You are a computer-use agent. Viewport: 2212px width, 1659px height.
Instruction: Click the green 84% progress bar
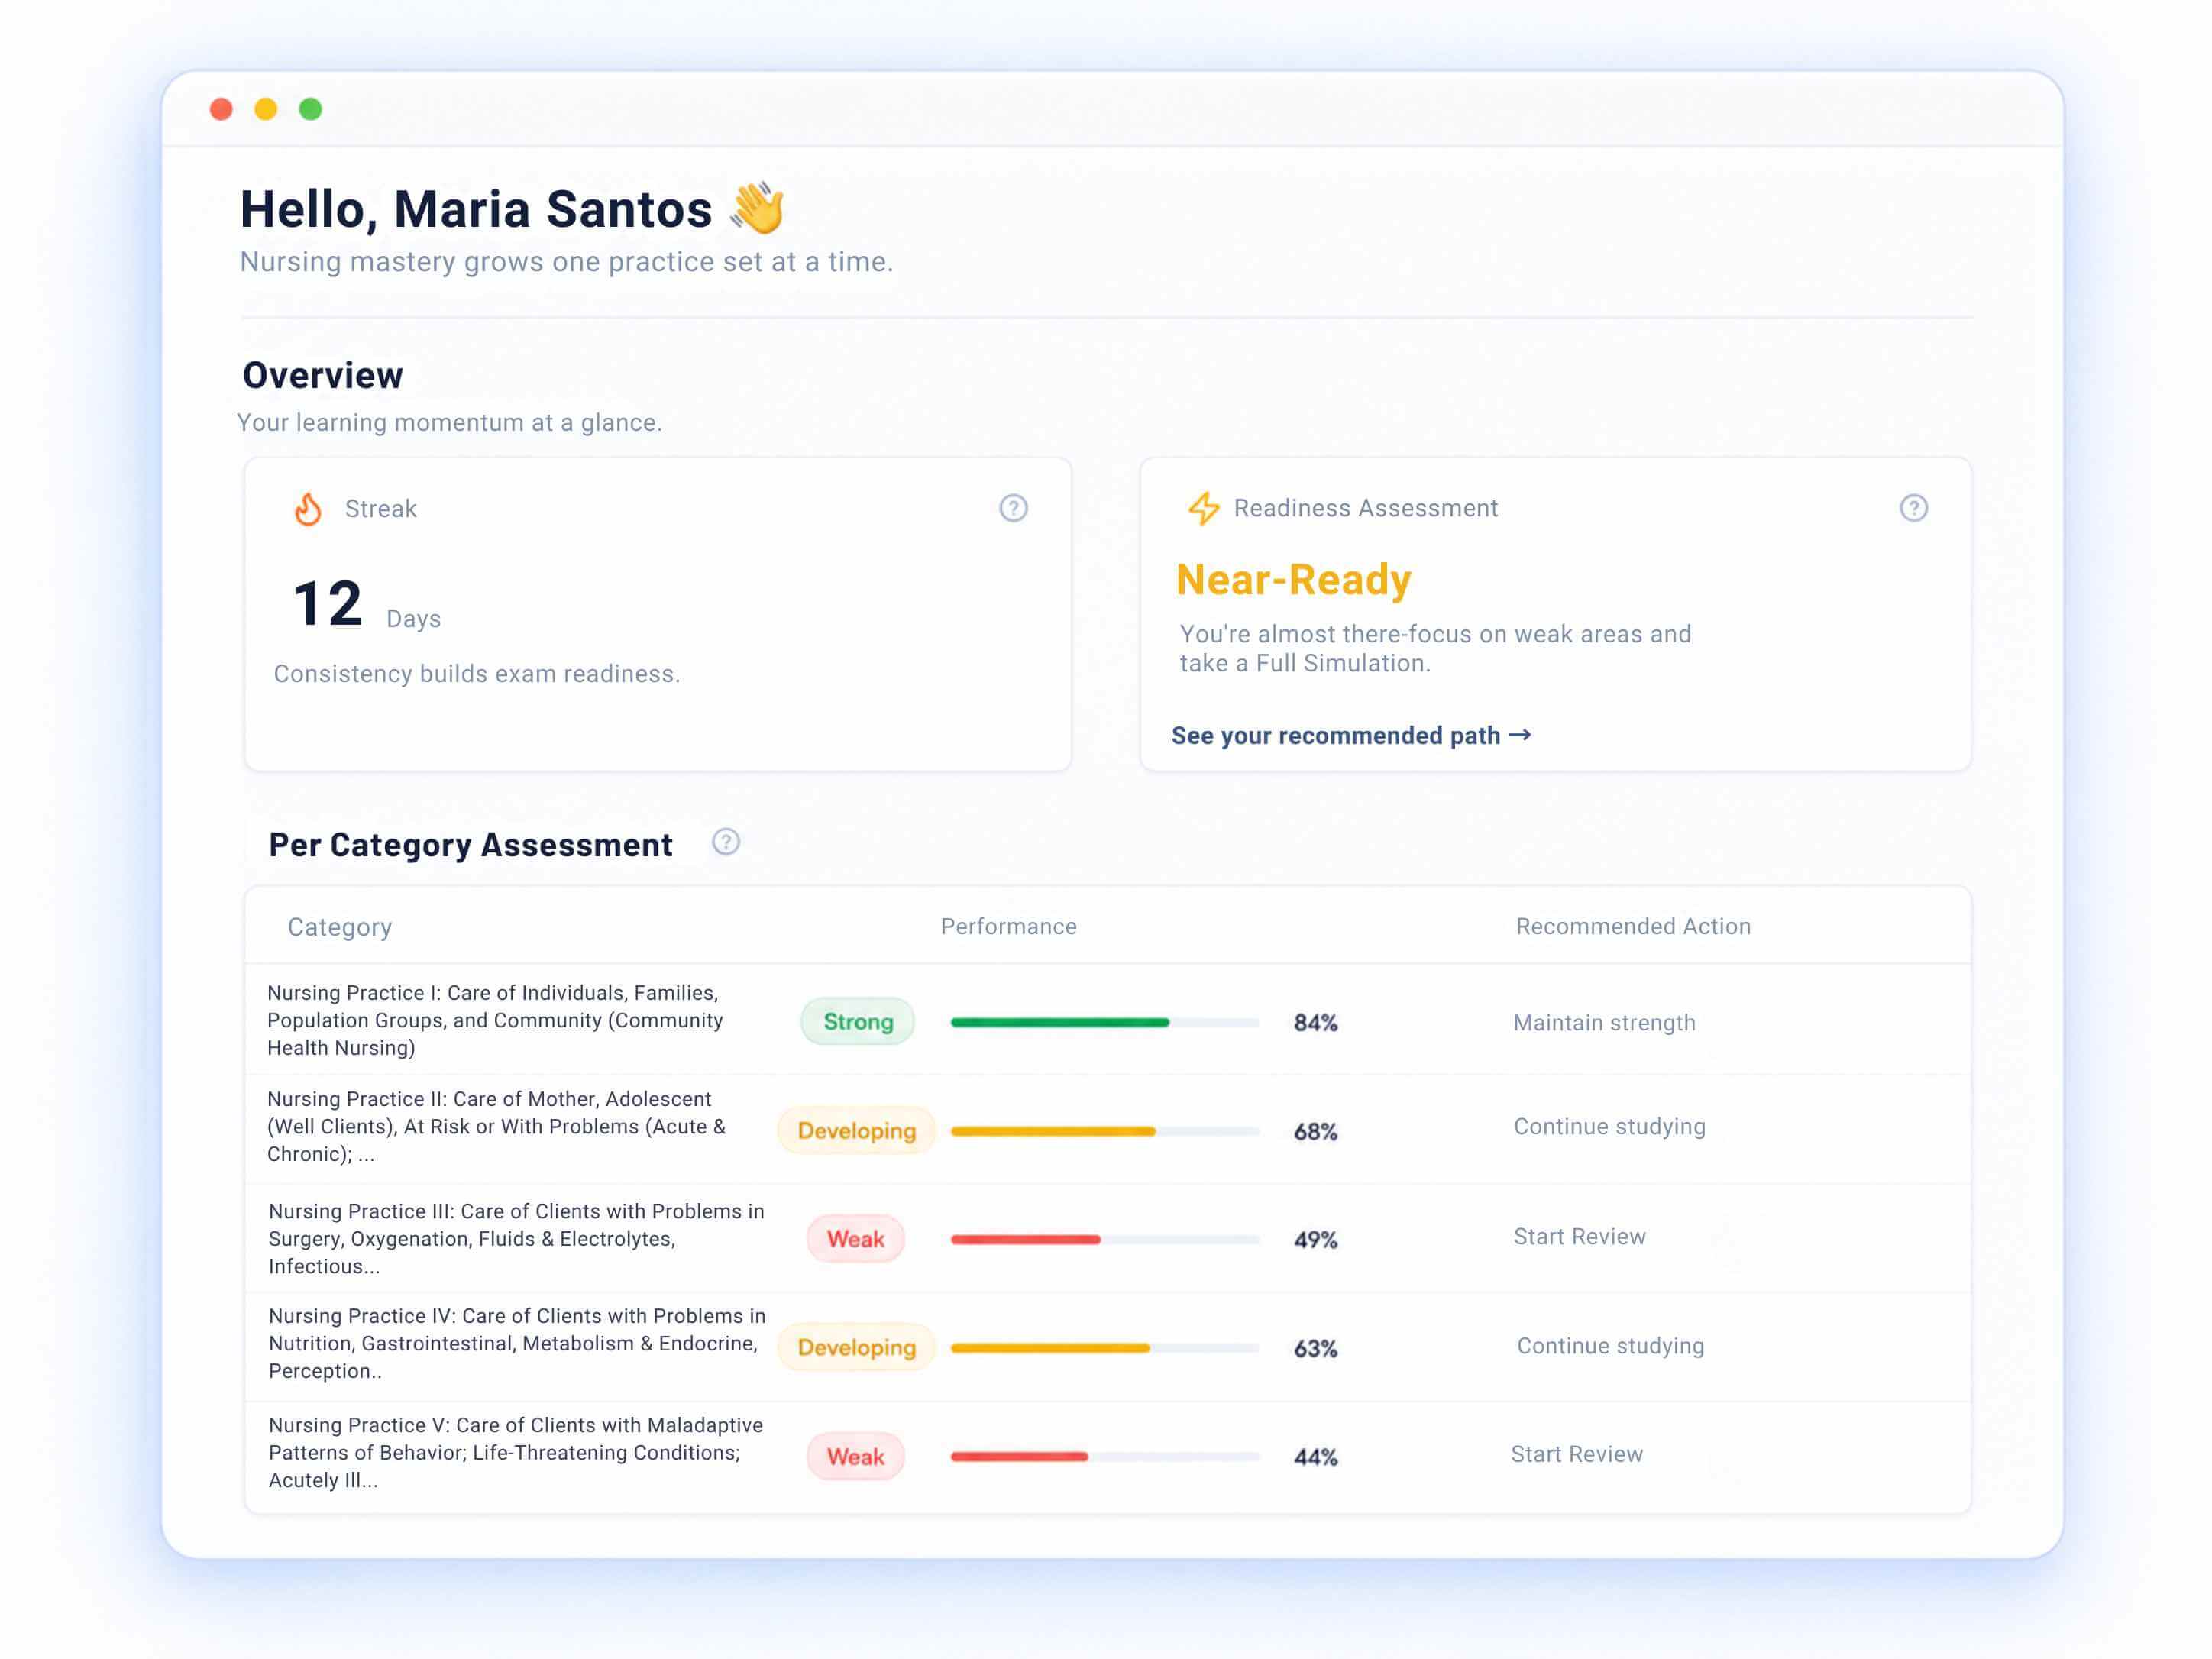coord(1105,1022)
